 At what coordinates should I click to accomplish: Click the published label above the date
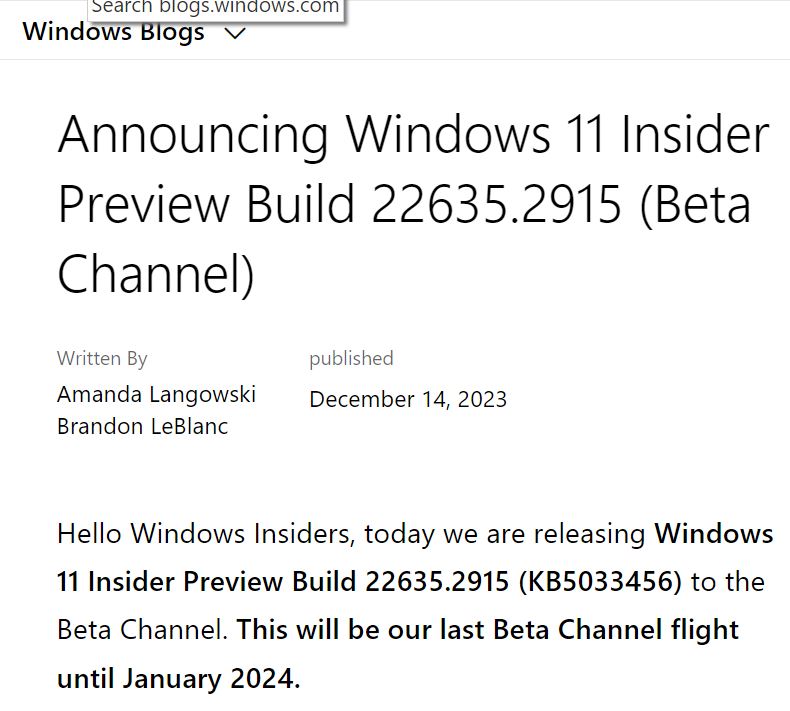click(351, 358)
